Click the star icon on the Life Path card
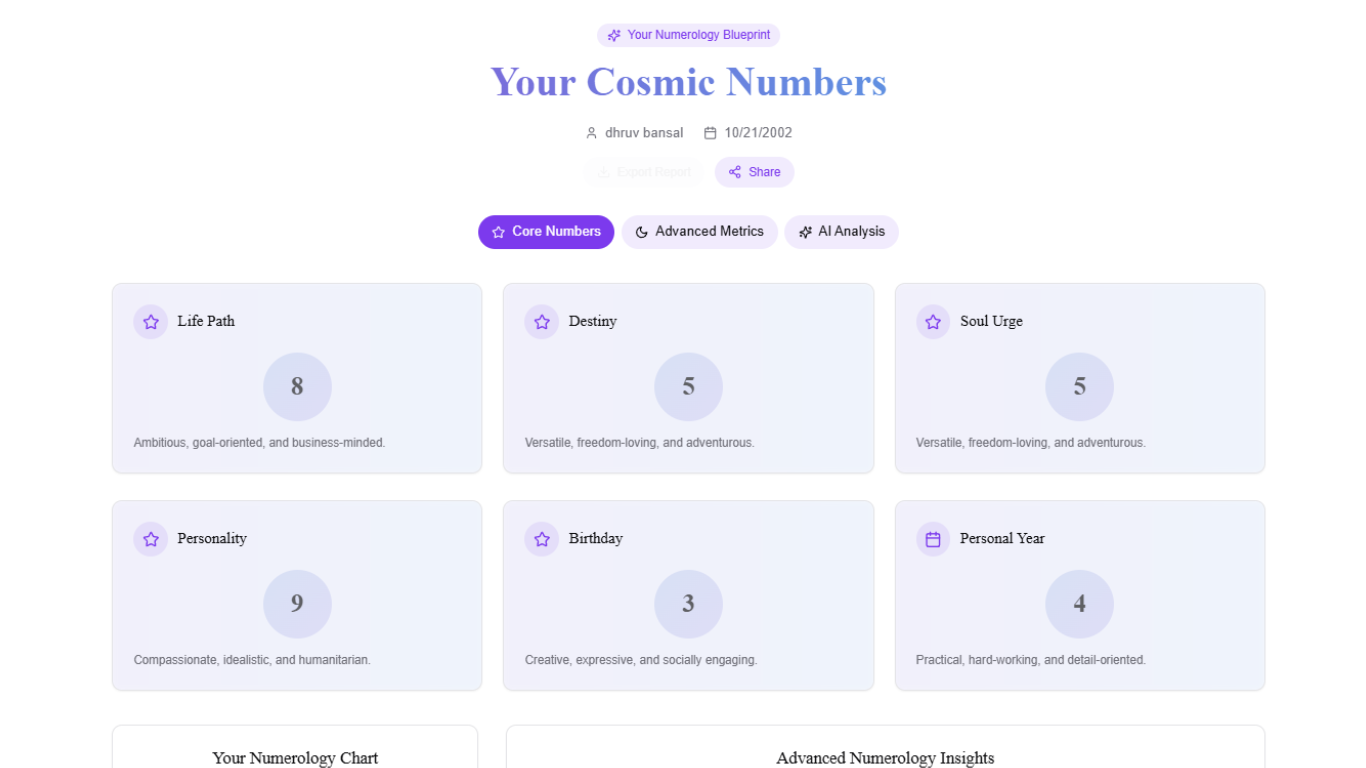This screenshot has width=1366, height=768. 151,322
